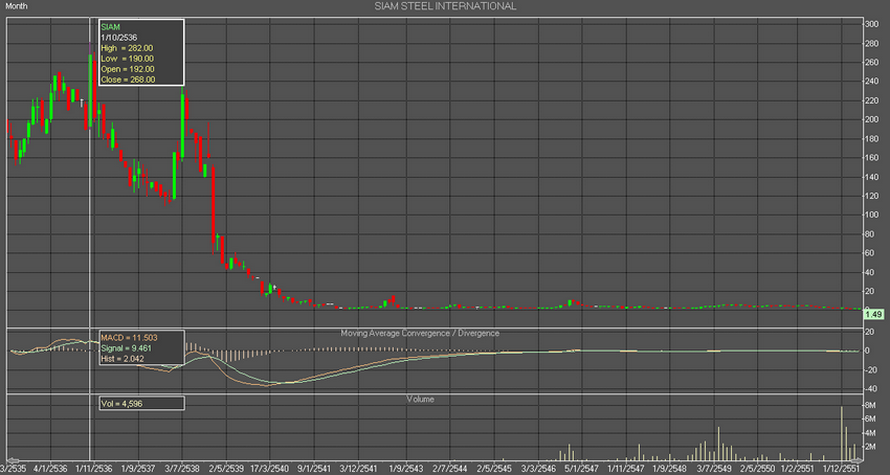Click the Close = 268.00 value

pyautogui.click(x=128, y=79)
